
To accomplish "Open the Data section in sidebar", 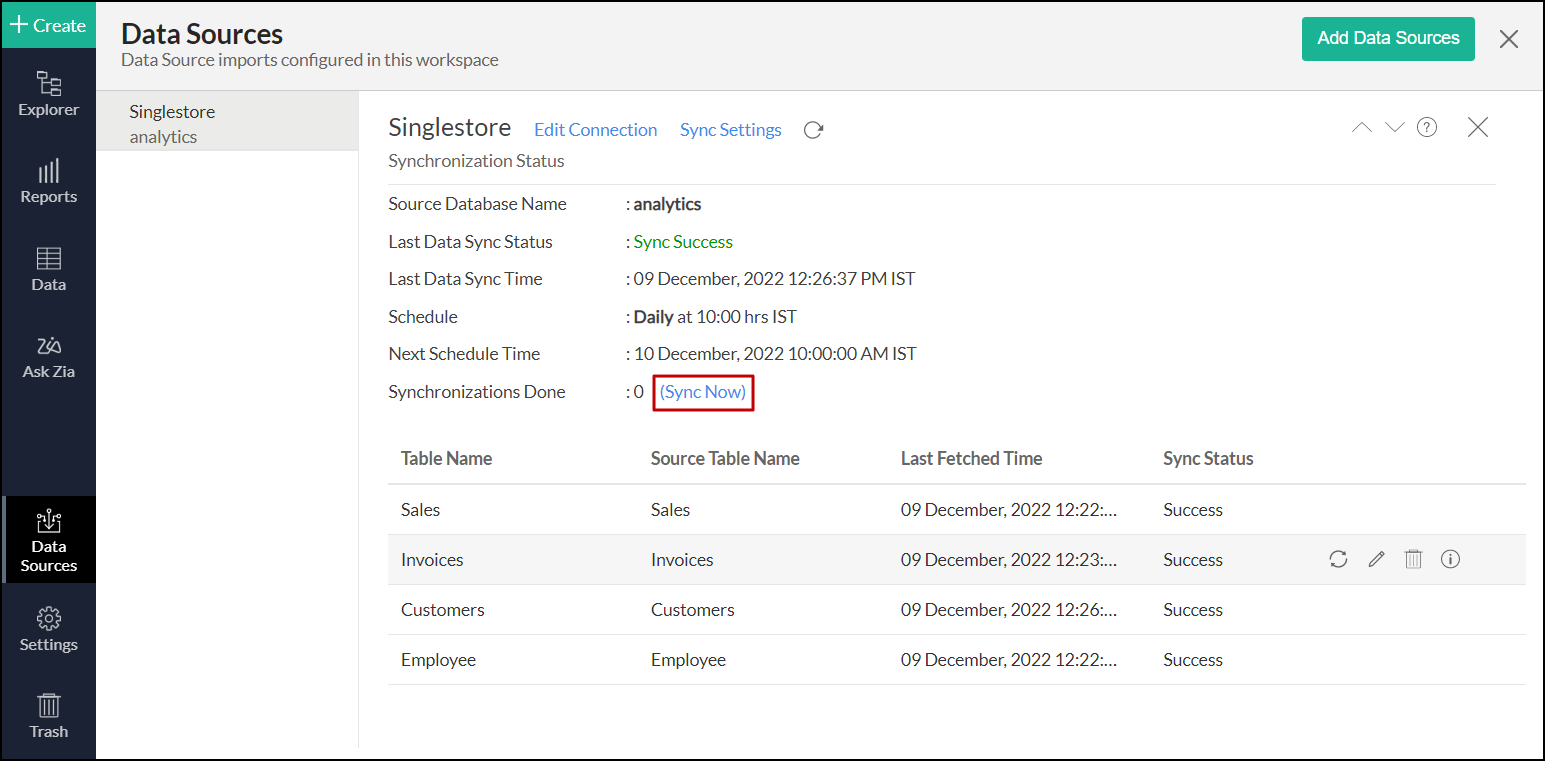I will tap(48, 269).
